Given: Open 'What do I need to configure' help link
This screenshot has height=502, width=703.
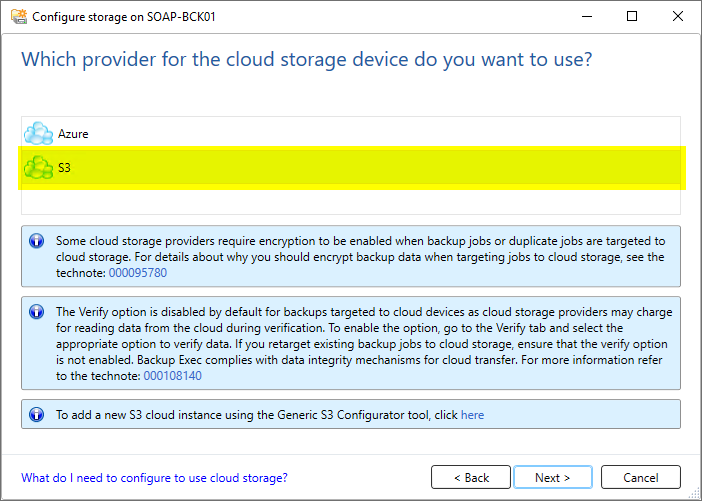Looking at the screenshot, I should pos(154,477).
